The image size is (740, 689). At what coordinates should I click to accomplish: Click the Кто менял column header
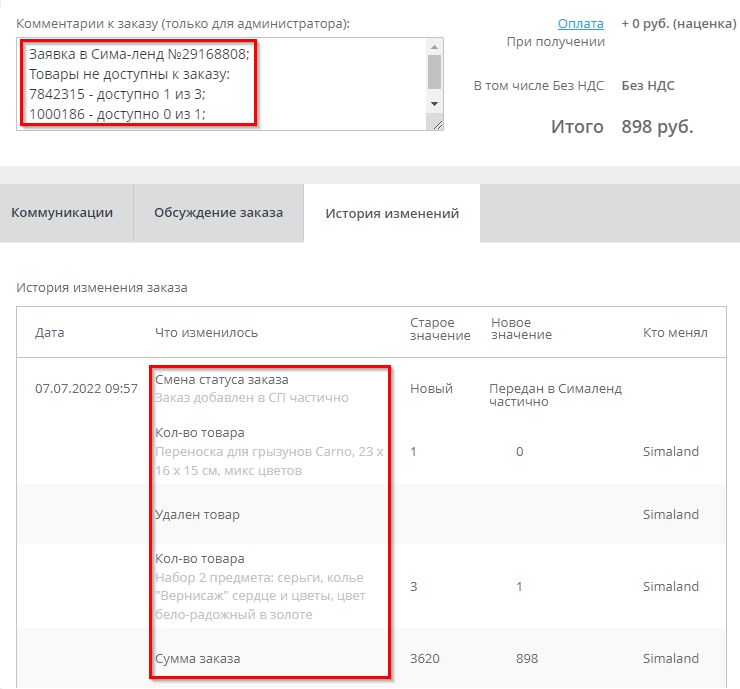(675, 332)
